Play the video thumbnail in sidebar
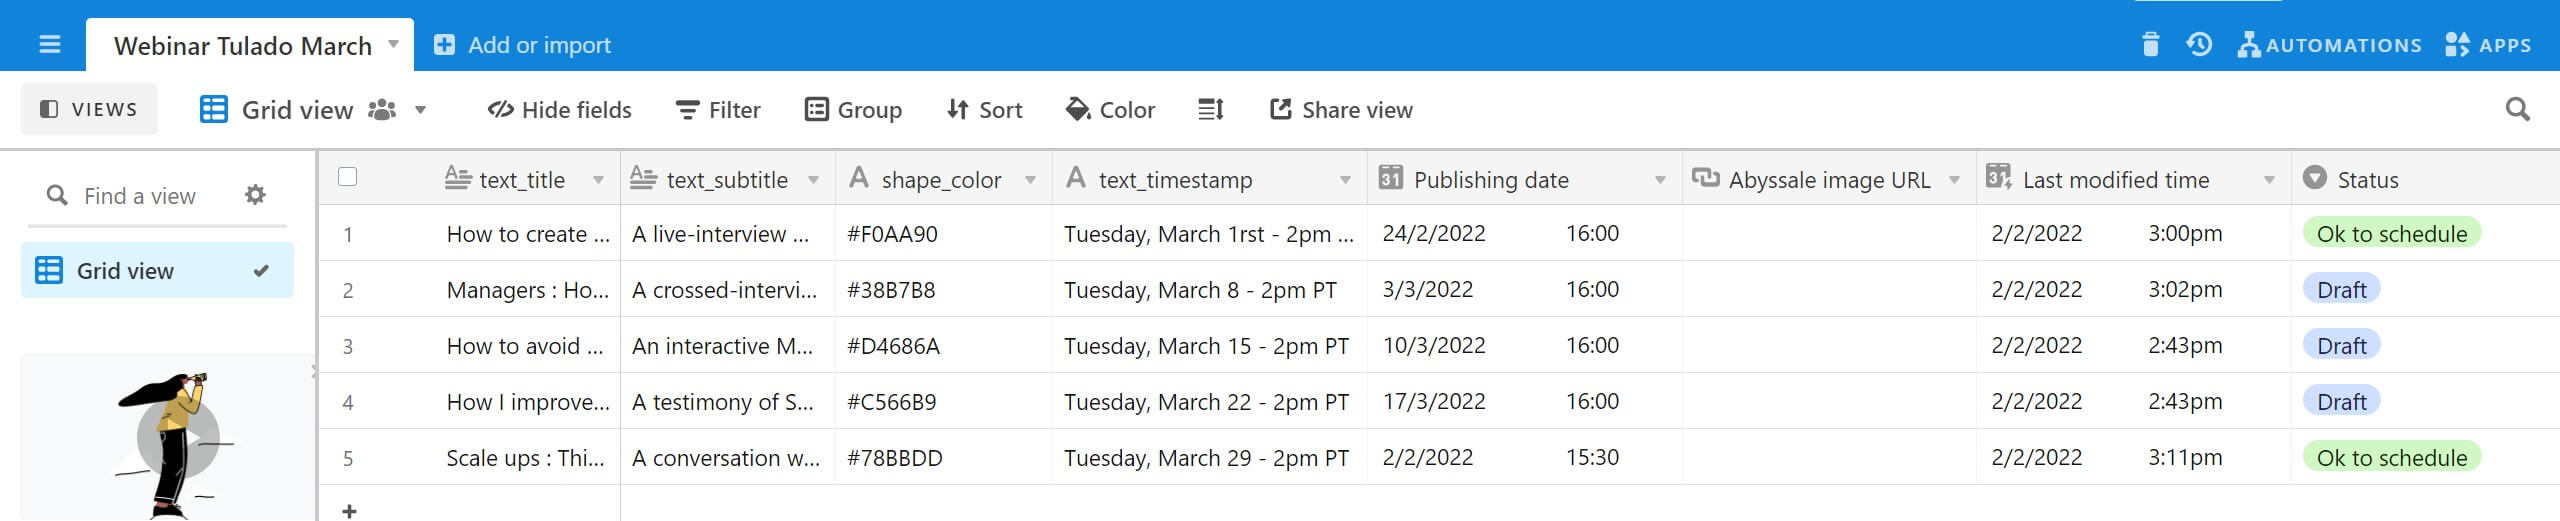The width and height of the screenshot is (2560, 521). pyautogui.click(x=178, y=438)
